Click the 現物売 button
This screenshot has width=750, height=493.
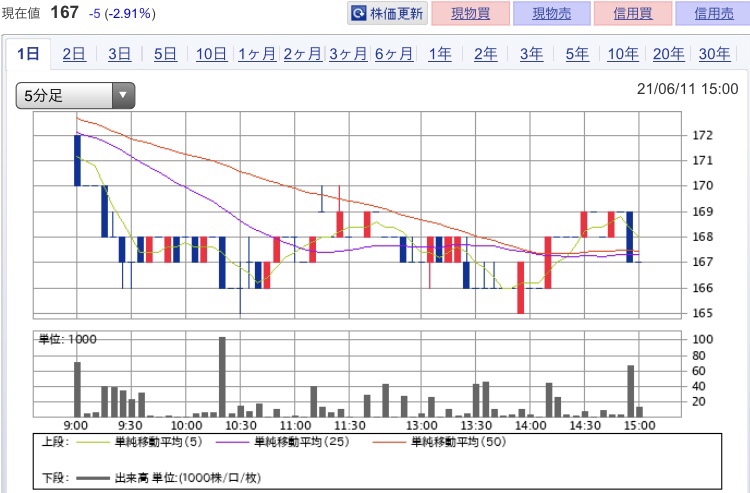[x=551, y=13]
